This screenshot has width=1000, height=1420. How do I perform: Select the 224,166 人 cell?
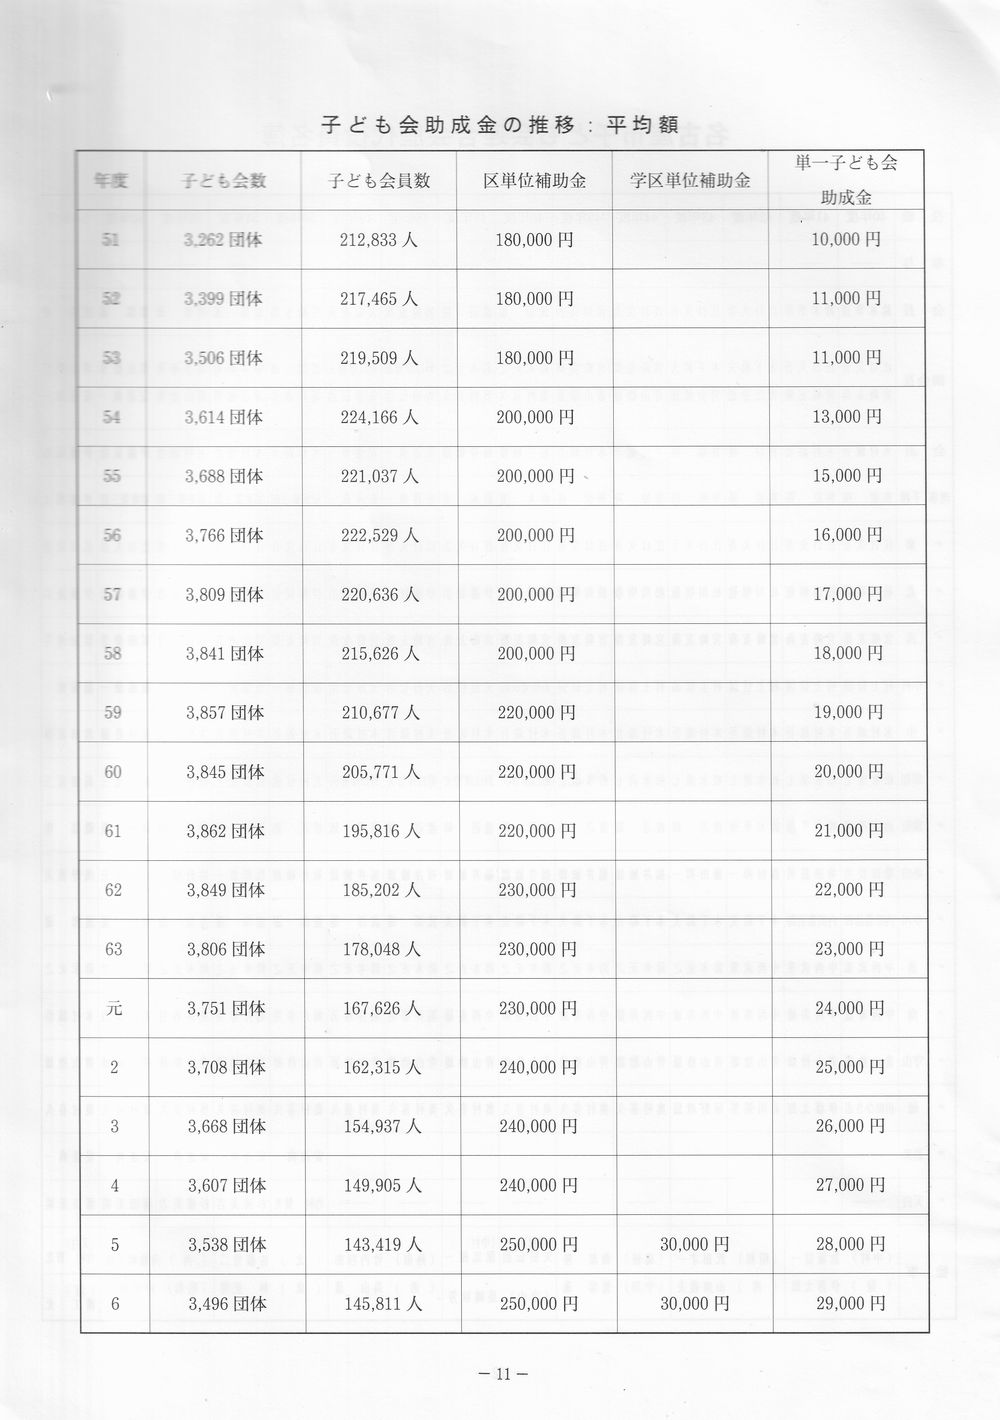[379, 417]
